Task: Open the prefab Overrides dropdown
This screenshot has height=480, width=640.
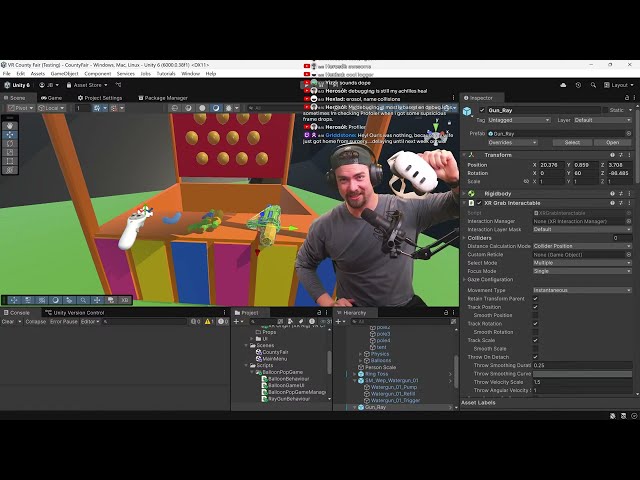Action: pos(512,142)
